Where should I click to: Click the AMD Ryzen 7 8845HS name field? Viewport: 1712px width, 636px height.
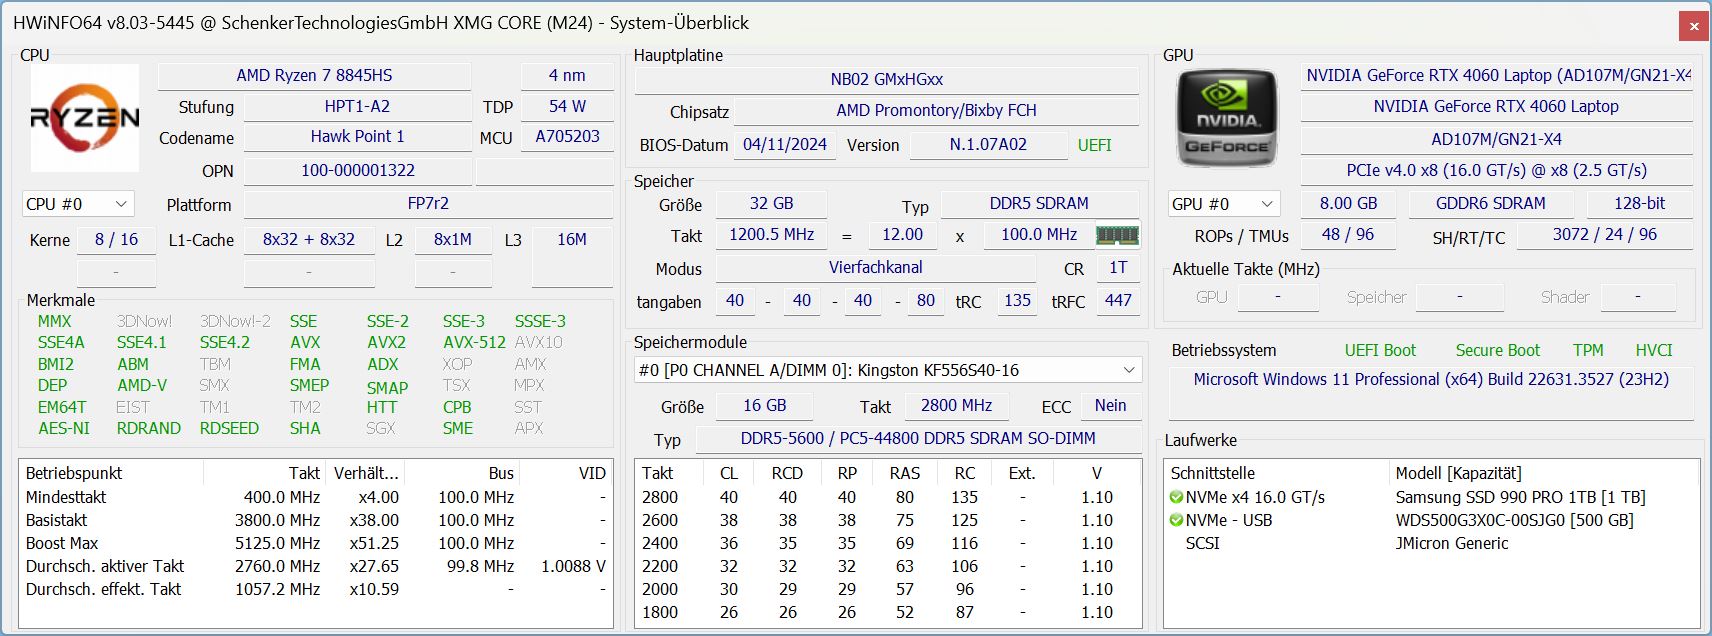click(x=314, y=76)
